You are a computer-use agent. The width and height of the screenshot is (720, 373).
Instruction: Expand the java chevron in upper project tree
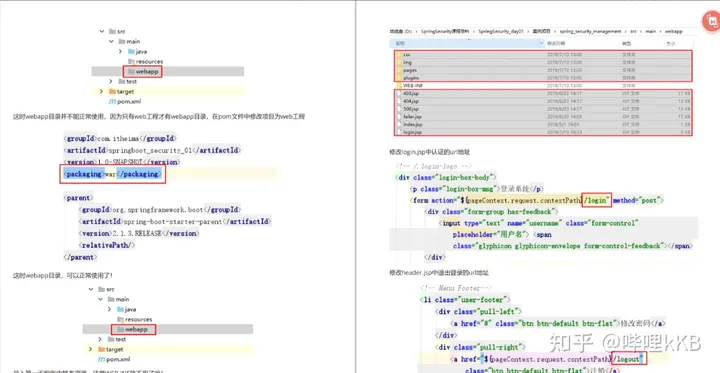[x=120, y=51]
